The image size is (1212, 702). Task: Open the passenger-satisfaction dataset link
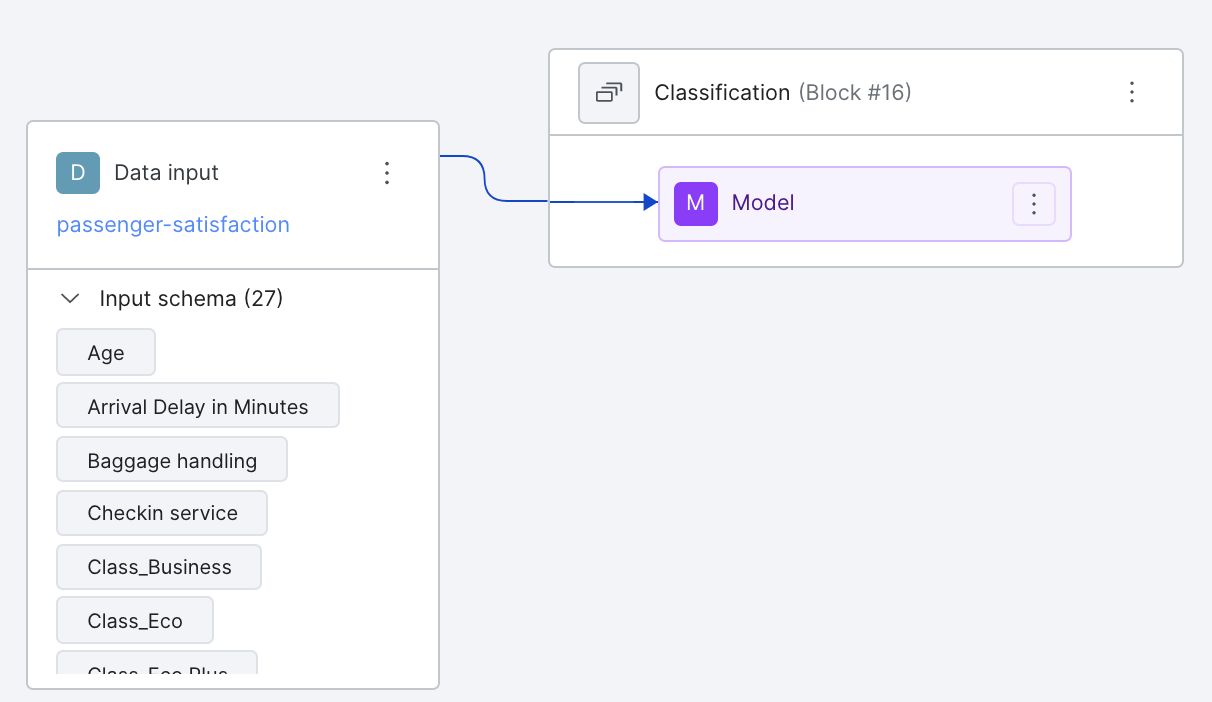[x=173, y=225]
